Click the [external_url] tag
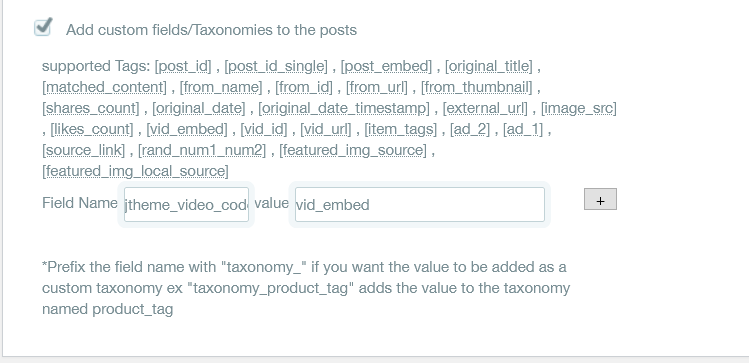This screenshot has height=363, width=749. 485,108
